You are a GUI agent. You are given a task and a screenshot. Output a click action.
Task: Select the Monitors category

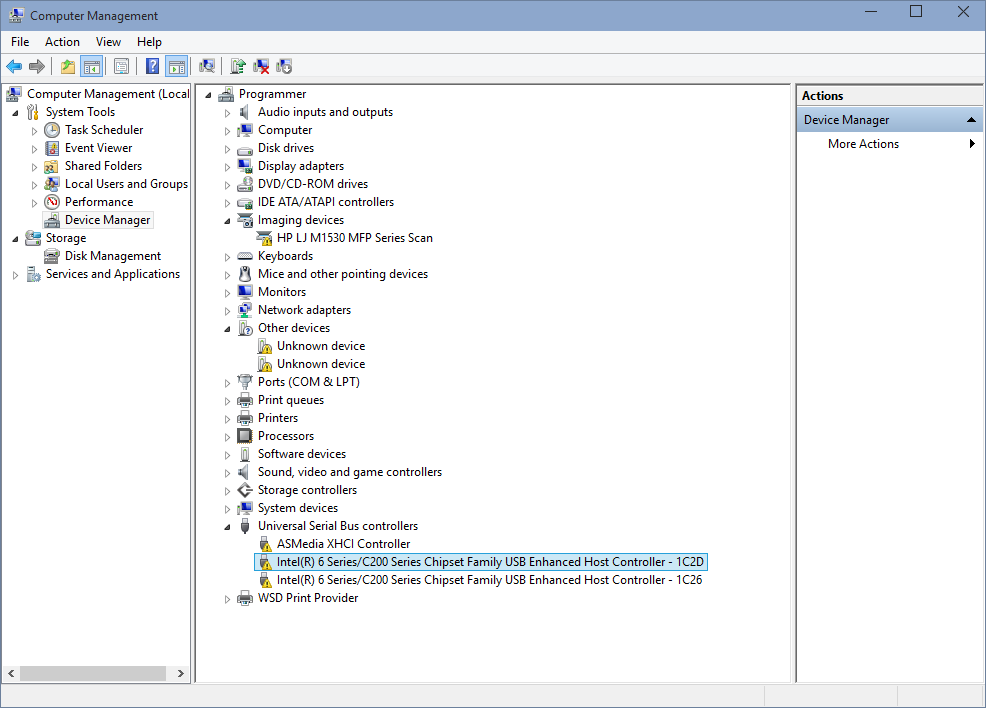282,292
